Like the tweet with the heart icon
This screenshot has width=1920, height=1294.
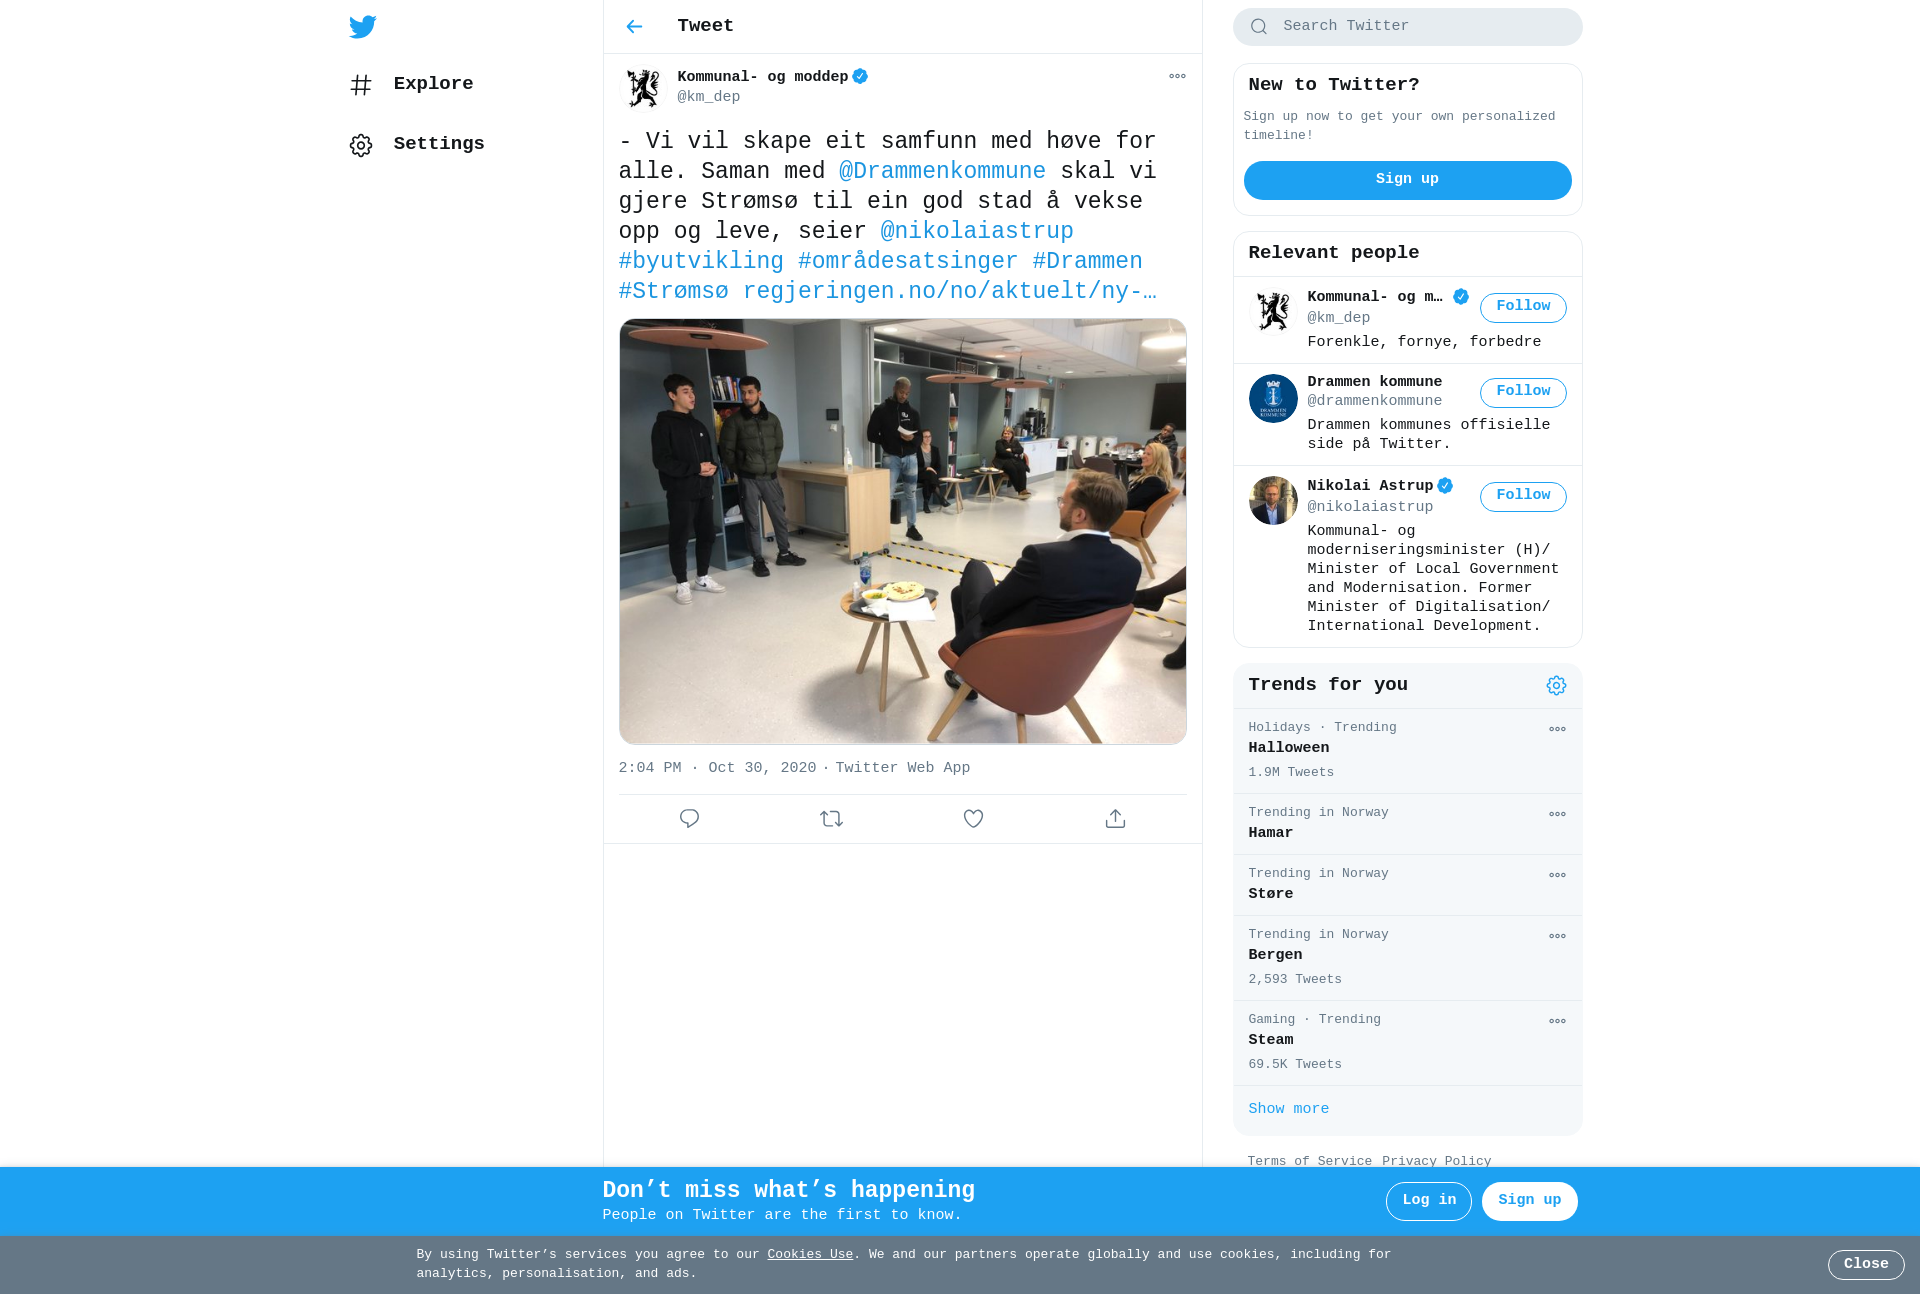(x=973, y=819)
